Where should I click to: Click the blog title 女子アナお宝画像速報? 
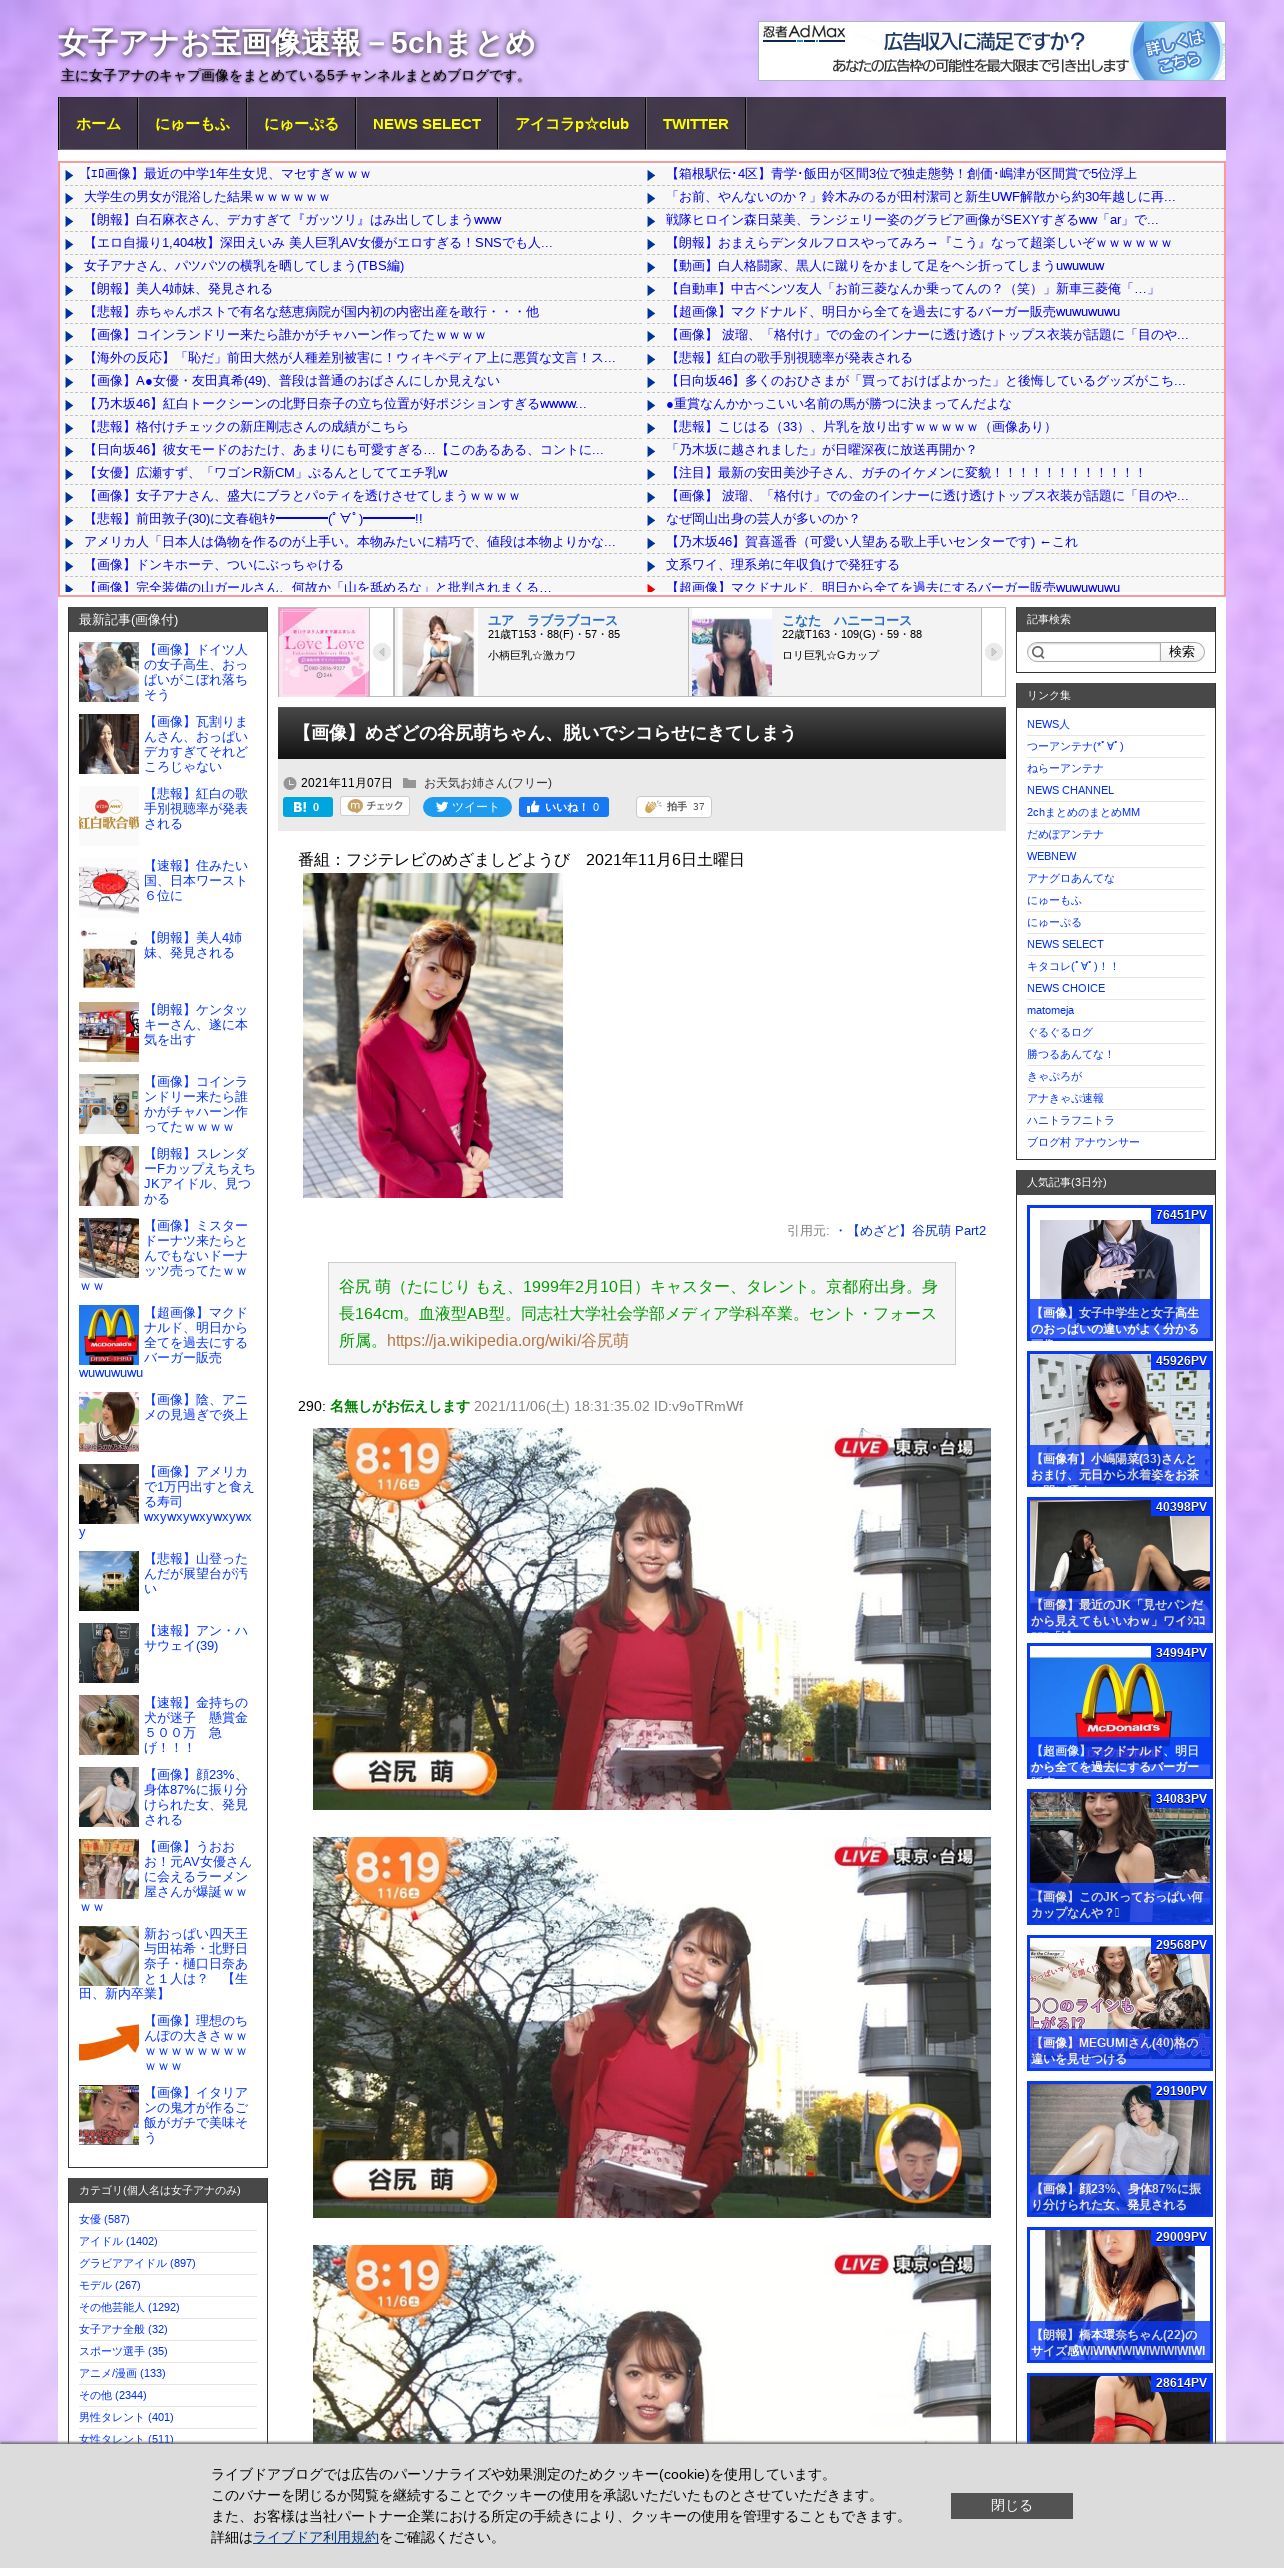[x=297, y=43]
